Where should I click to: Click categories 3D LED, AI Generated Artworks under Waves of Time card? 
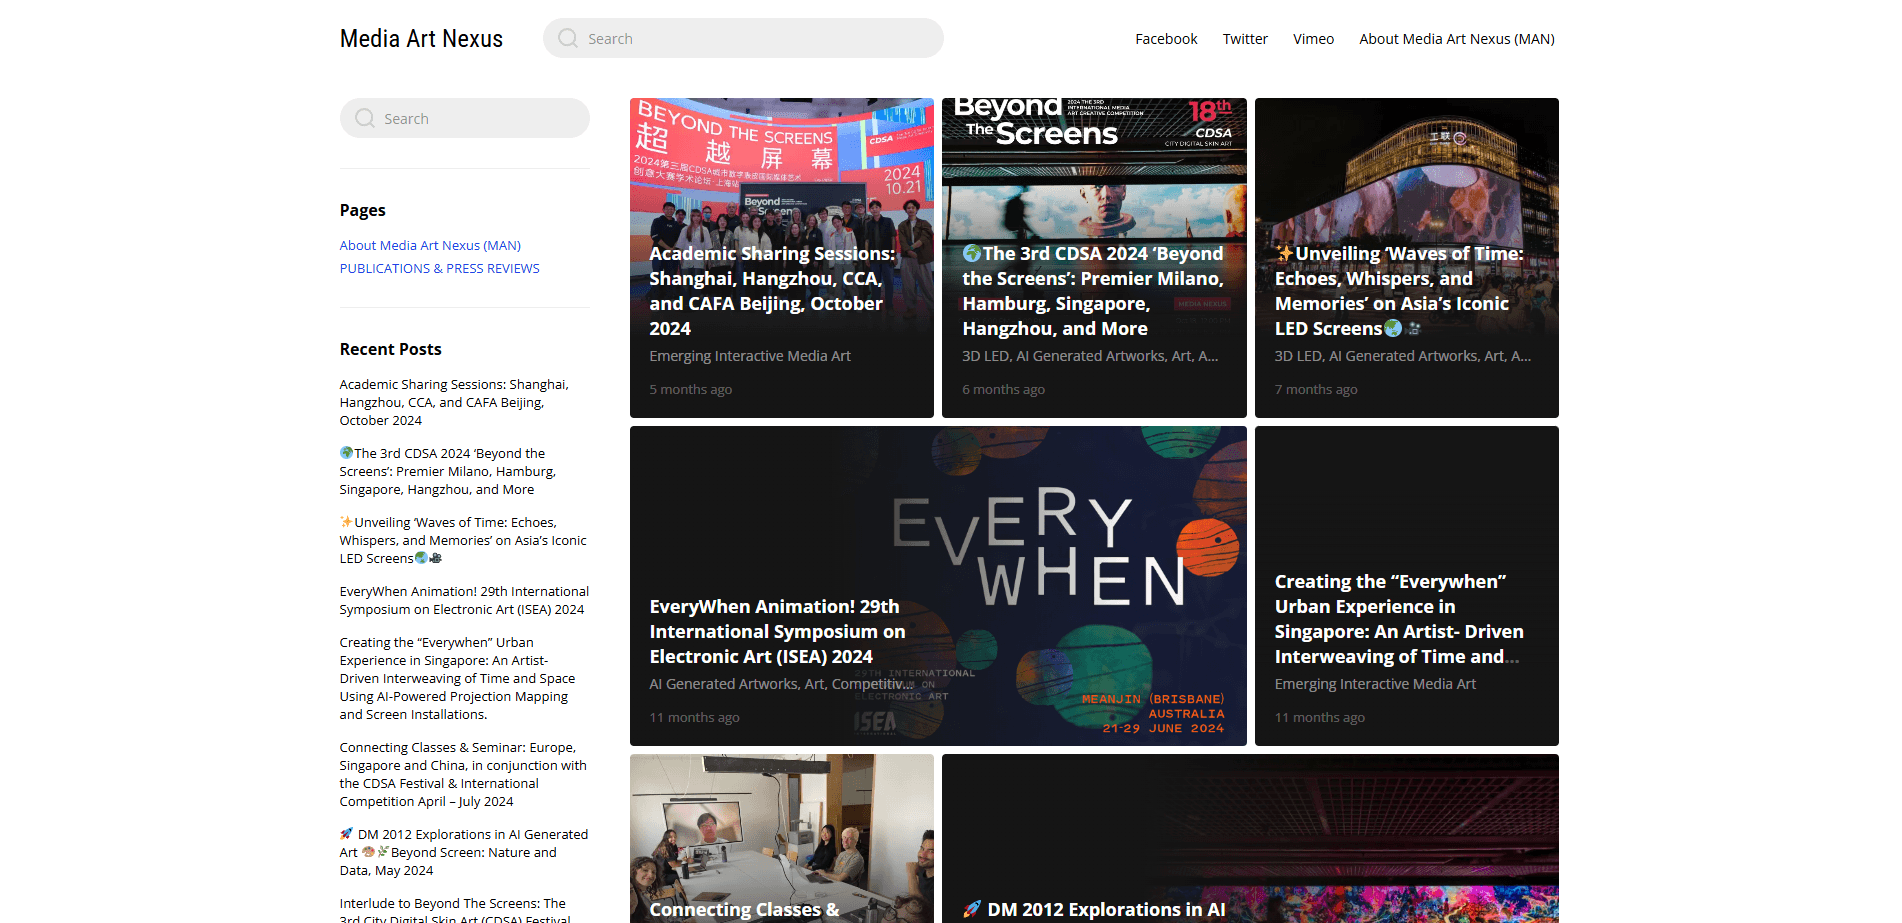1403,356
